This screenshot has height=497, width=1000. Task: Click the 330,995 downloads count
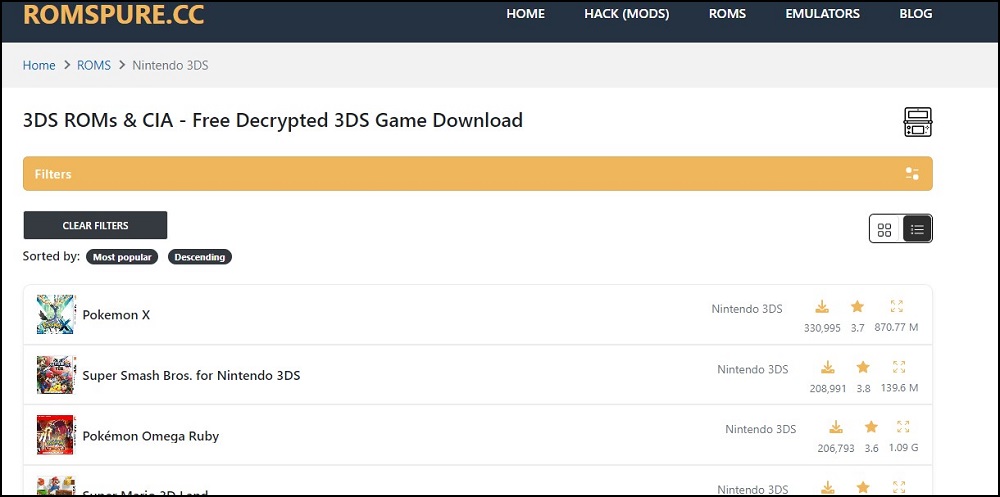(822, 328)
